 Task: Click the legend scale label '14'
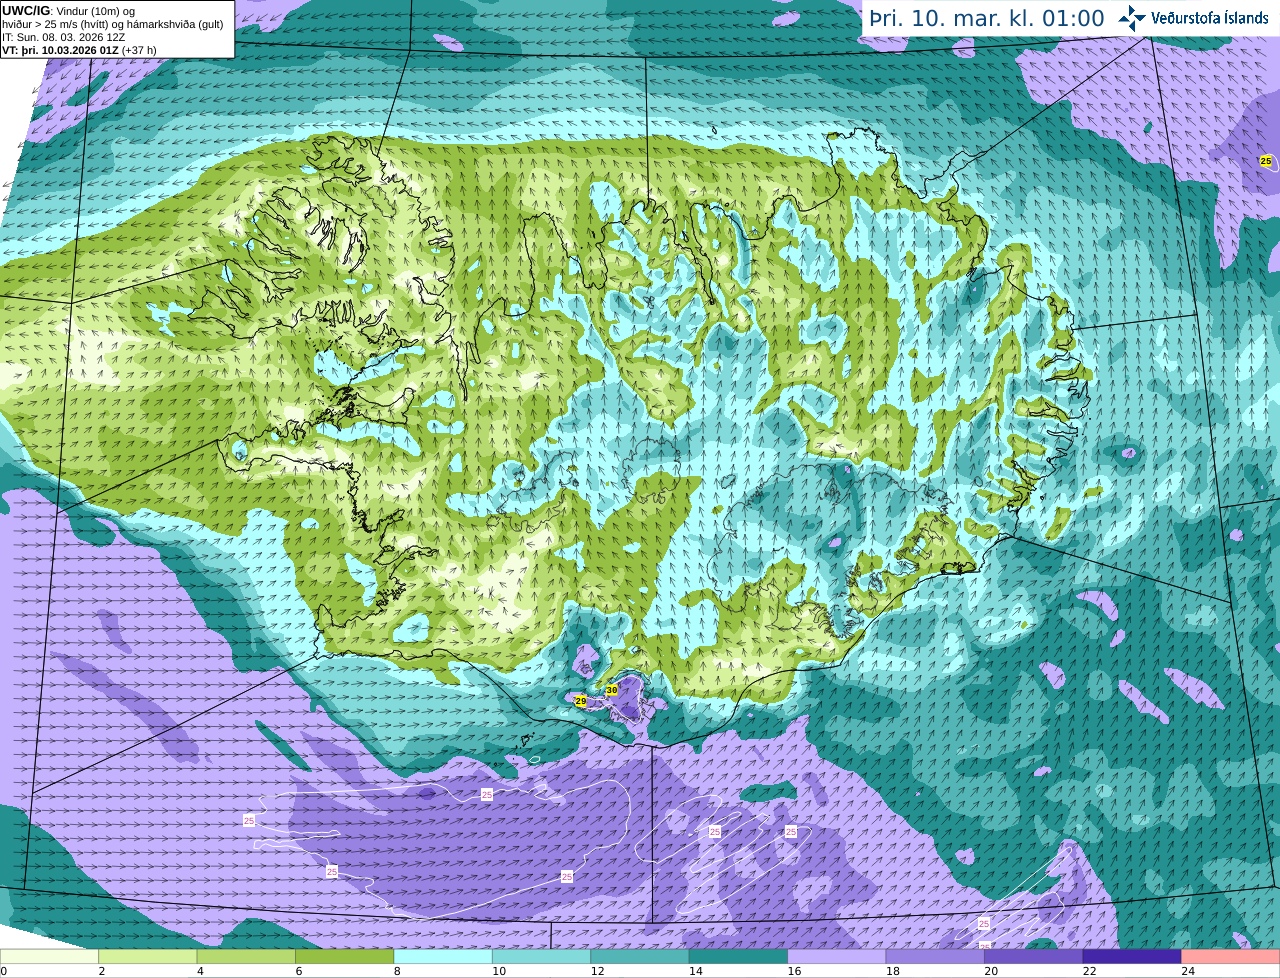pos(696,971)
